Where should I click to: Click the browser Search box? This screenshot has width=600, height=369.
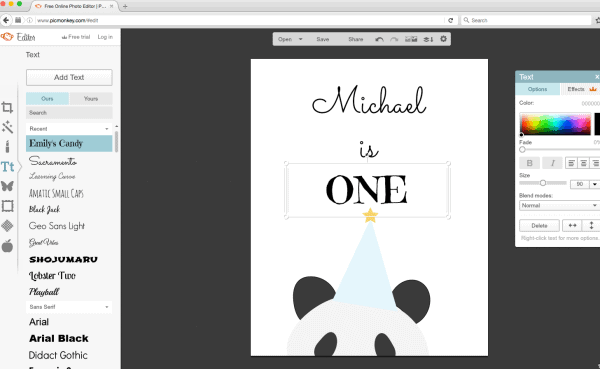[526, 20]
